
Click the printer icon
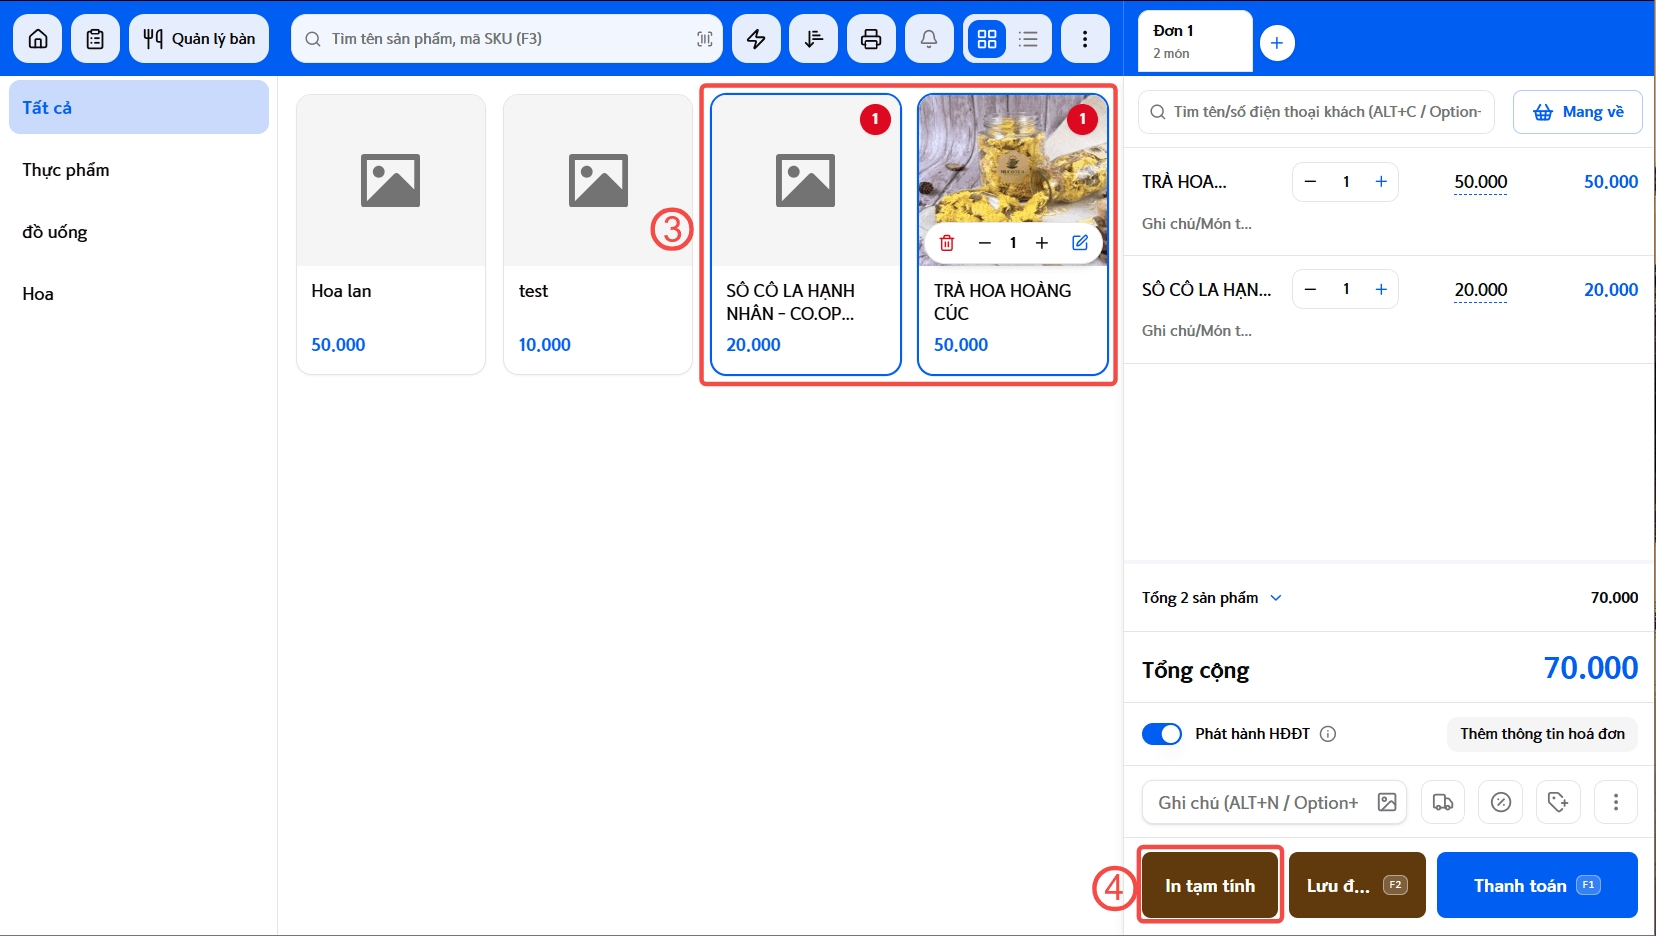tap(871, 39)
